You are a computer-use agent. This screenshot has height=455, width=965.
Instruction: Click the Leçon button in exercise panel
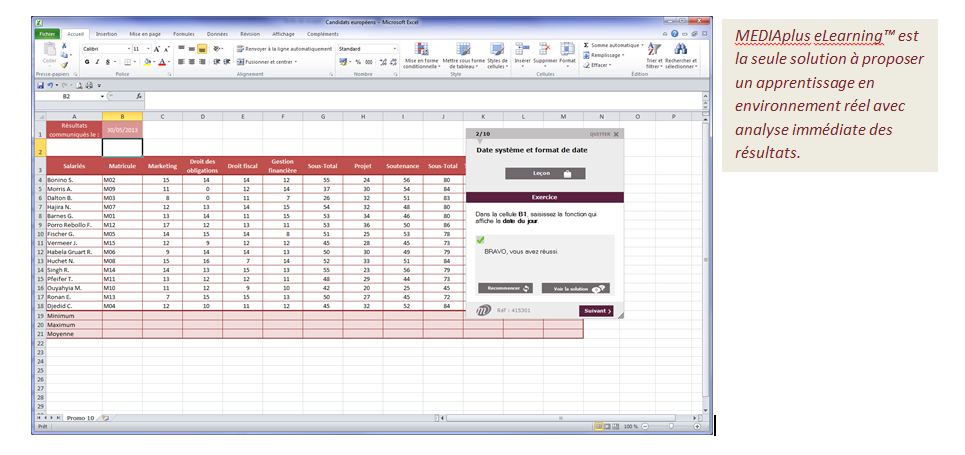pyautogui.click(x=545, y=174)
